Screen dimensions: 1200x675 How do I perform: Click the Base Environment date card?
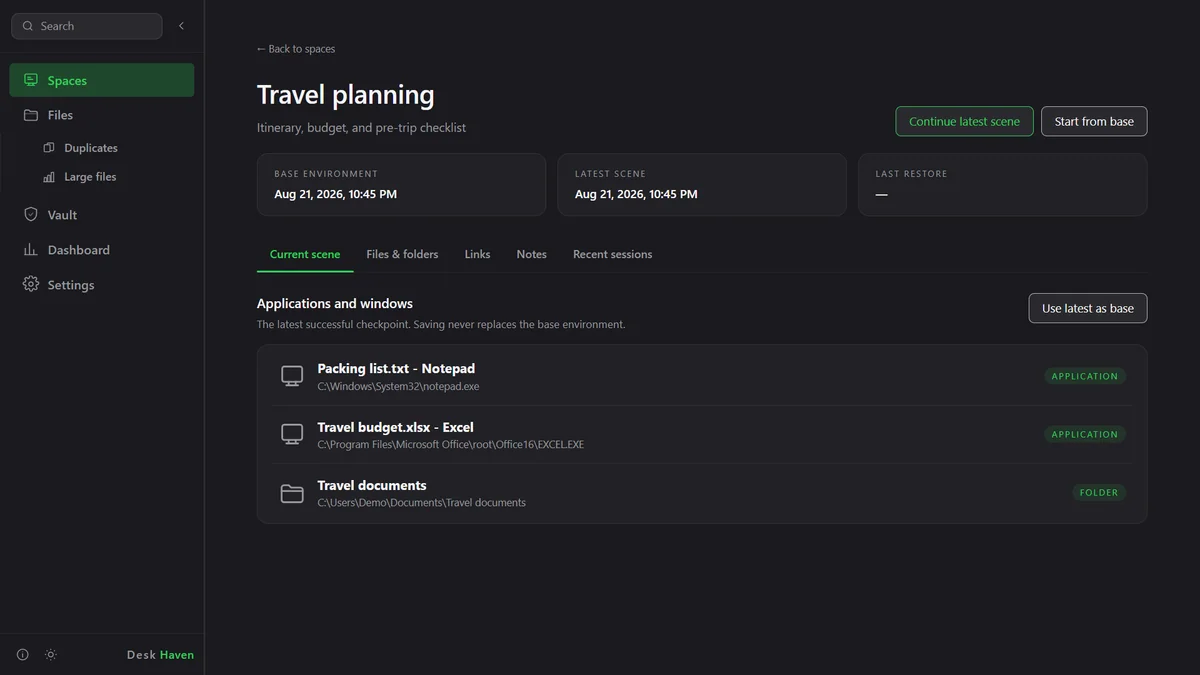point(402,184)
